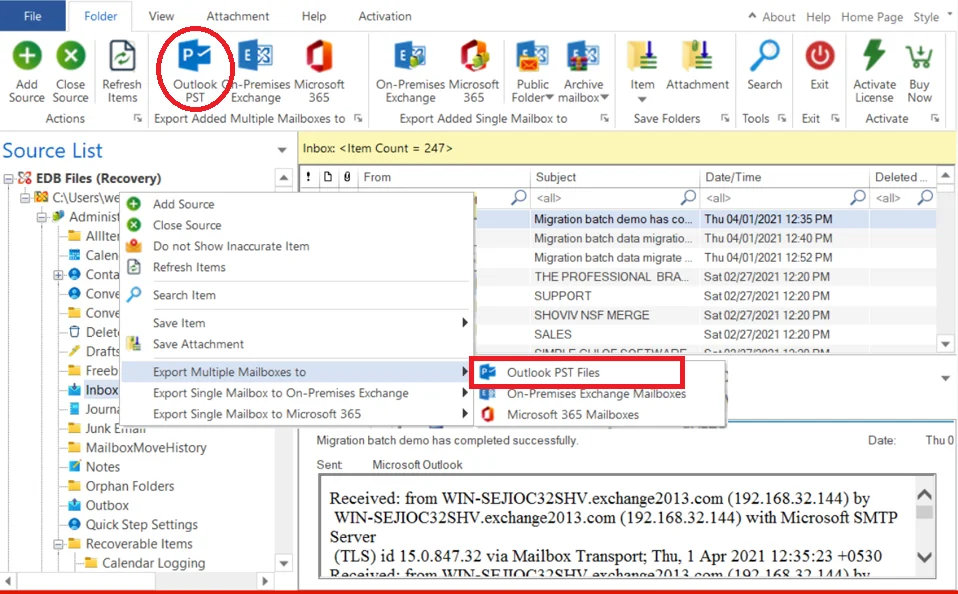Click the Help link in top-right corner

818,16
